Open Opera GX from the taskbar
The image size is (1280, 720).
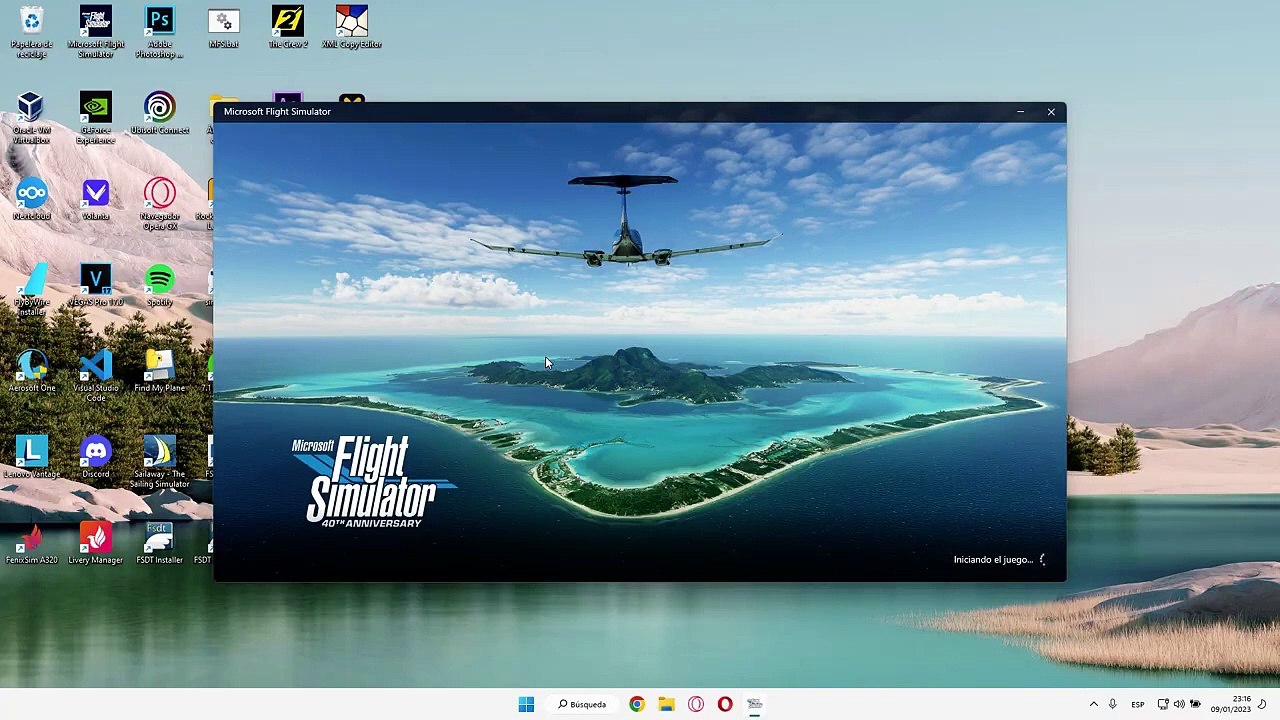point(696,704)
